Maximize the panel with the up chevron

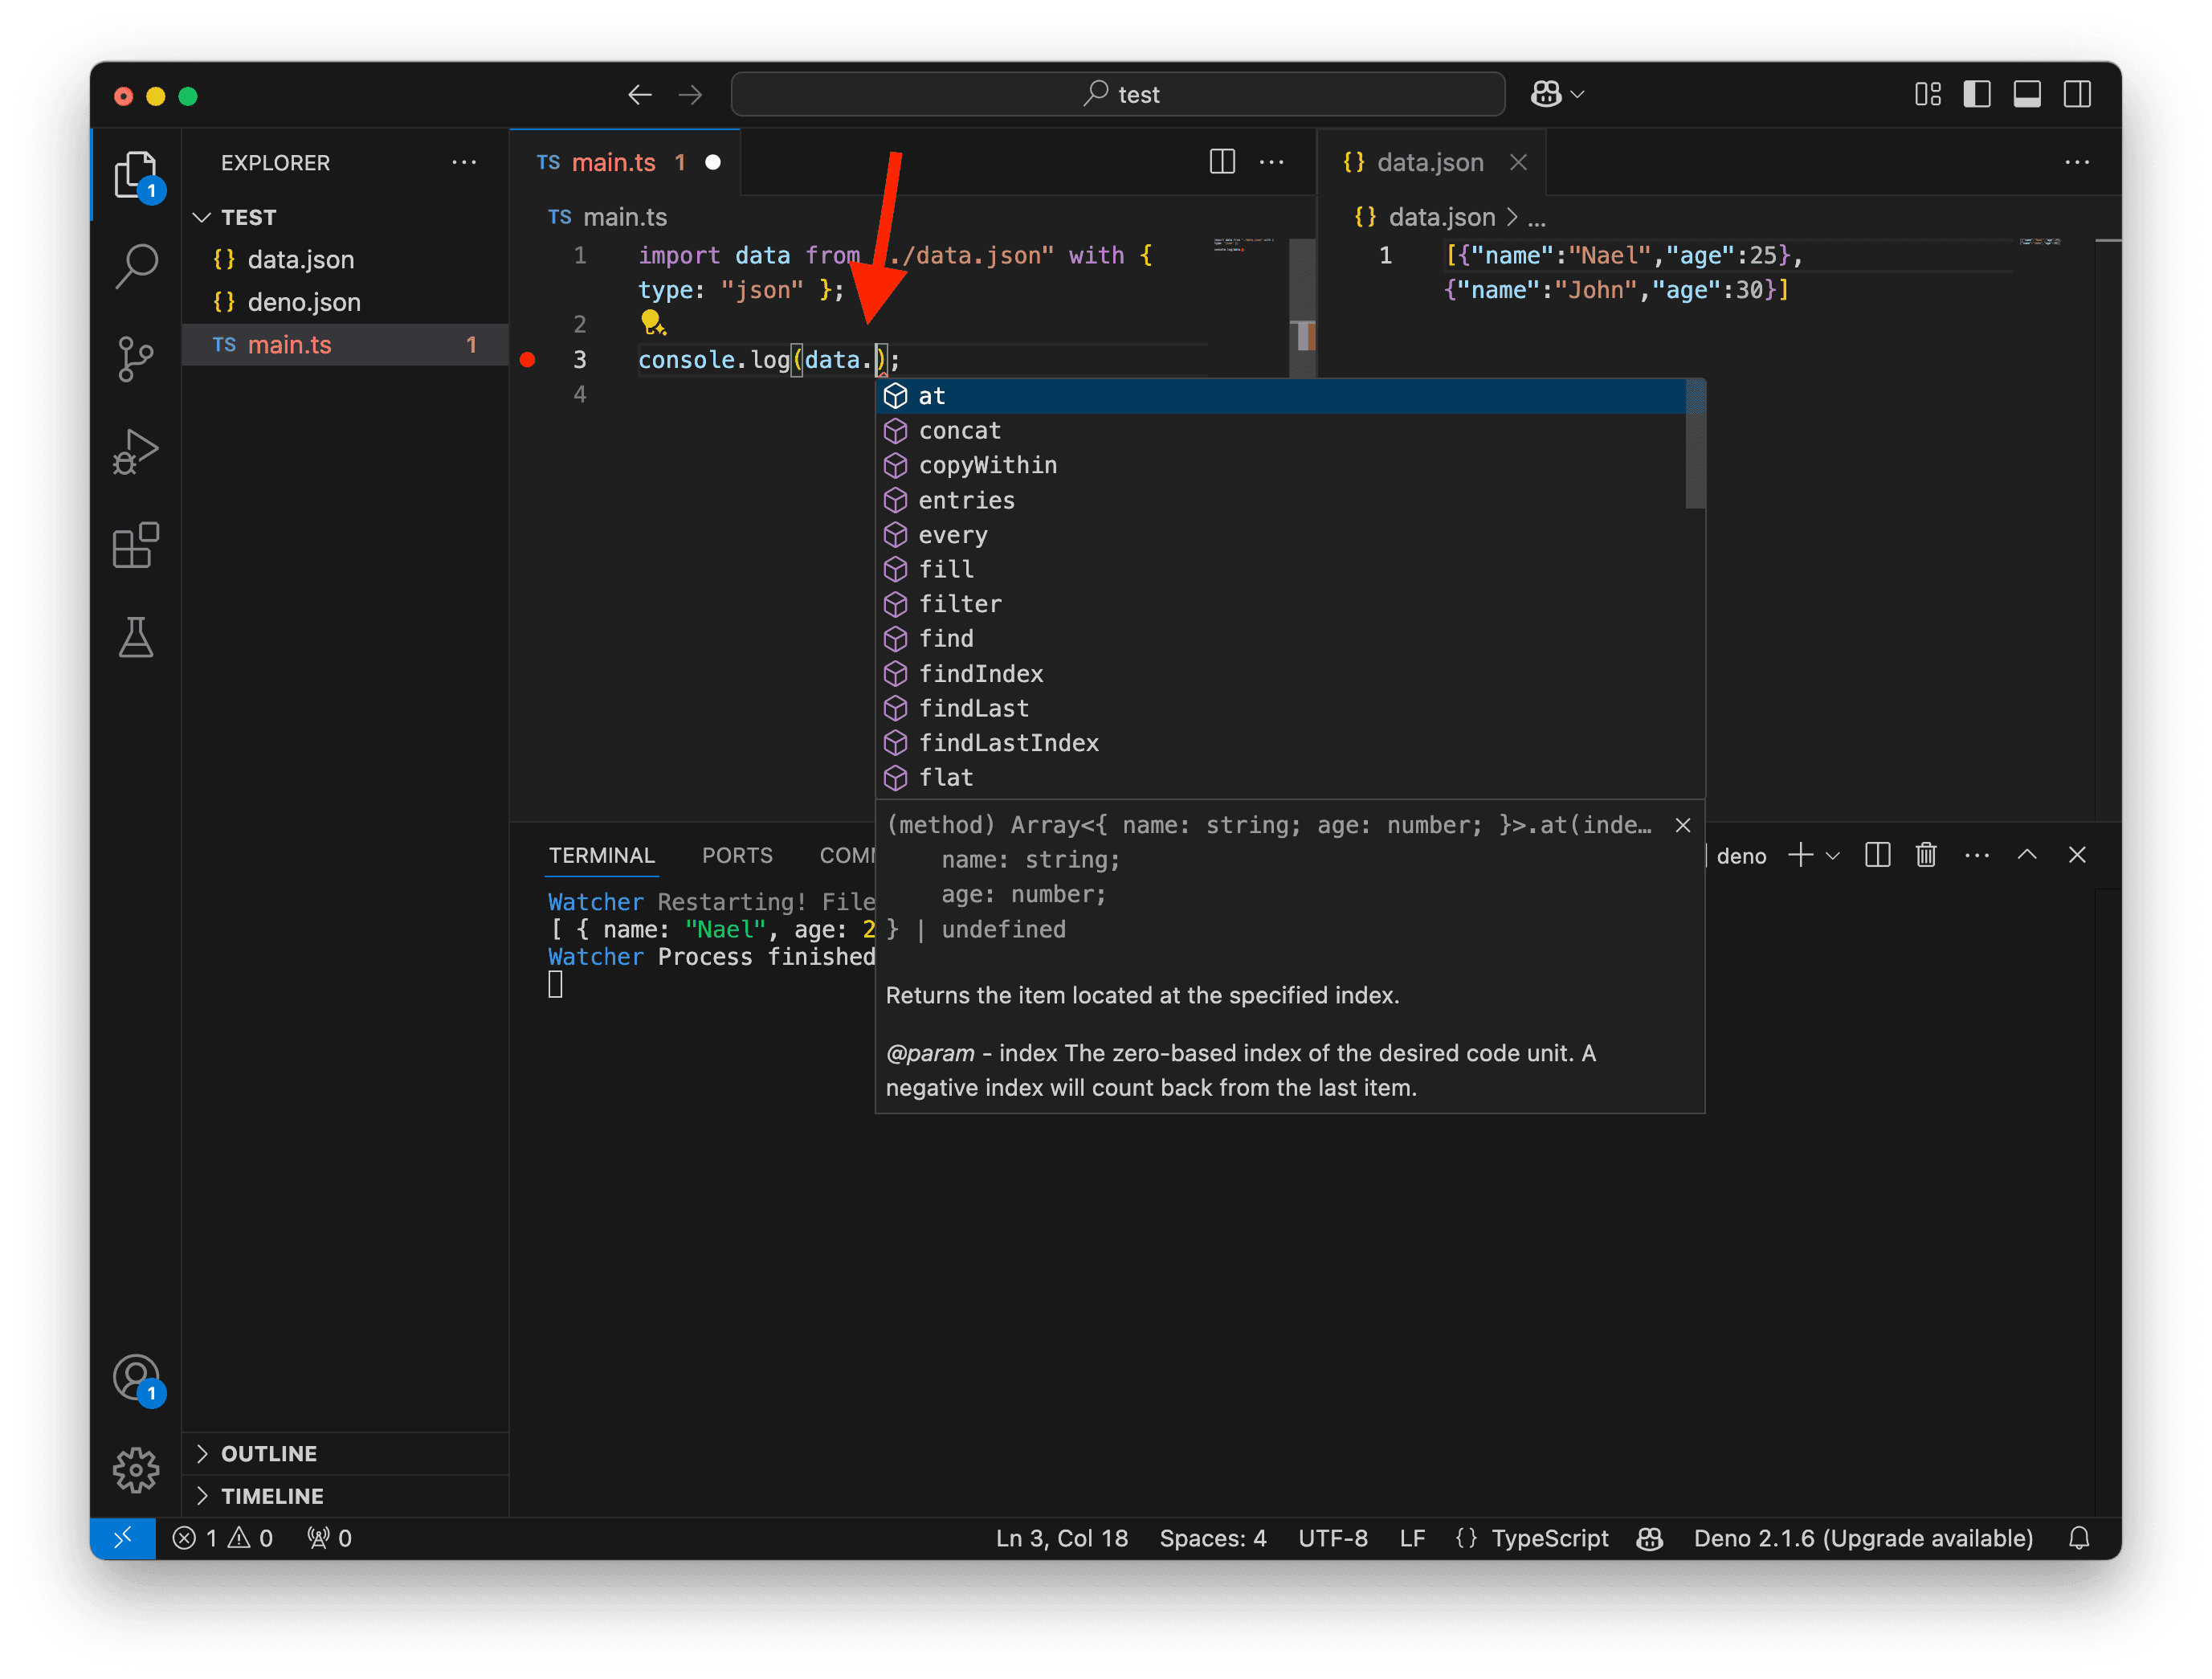(x=2027, y=855)
